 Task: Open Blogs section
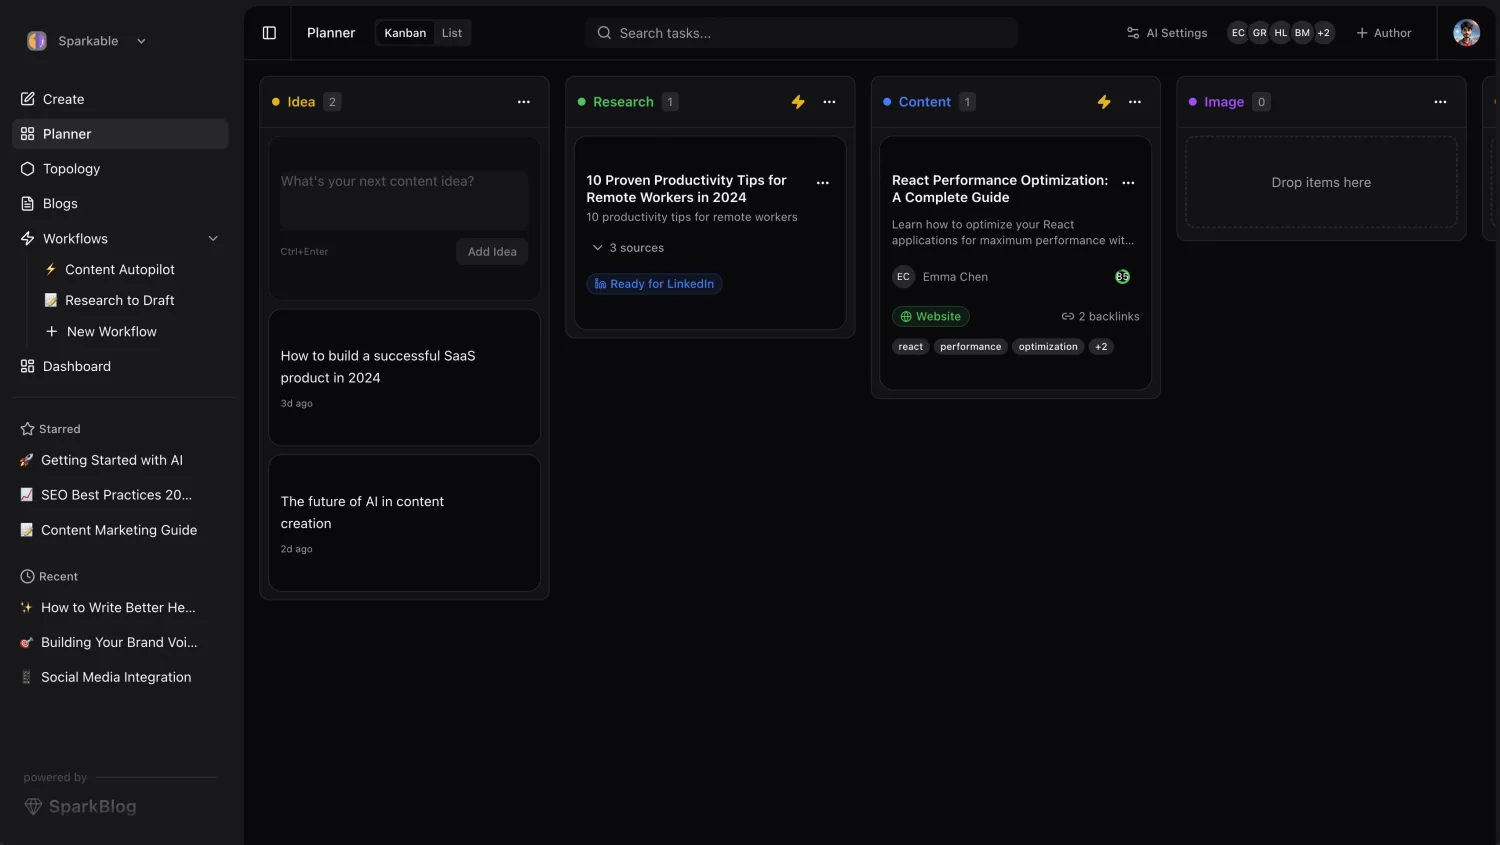click(x=120, y=203)
